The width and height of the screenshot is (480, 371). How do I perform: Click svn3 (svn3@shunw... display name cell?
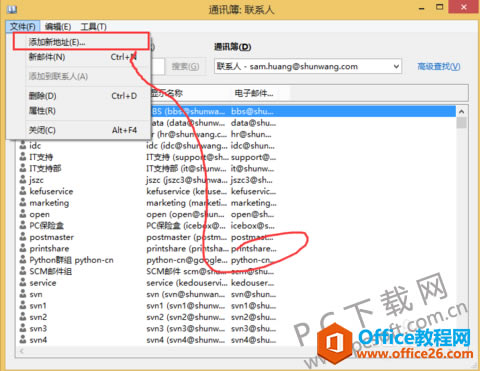click(x=186, y=329)
